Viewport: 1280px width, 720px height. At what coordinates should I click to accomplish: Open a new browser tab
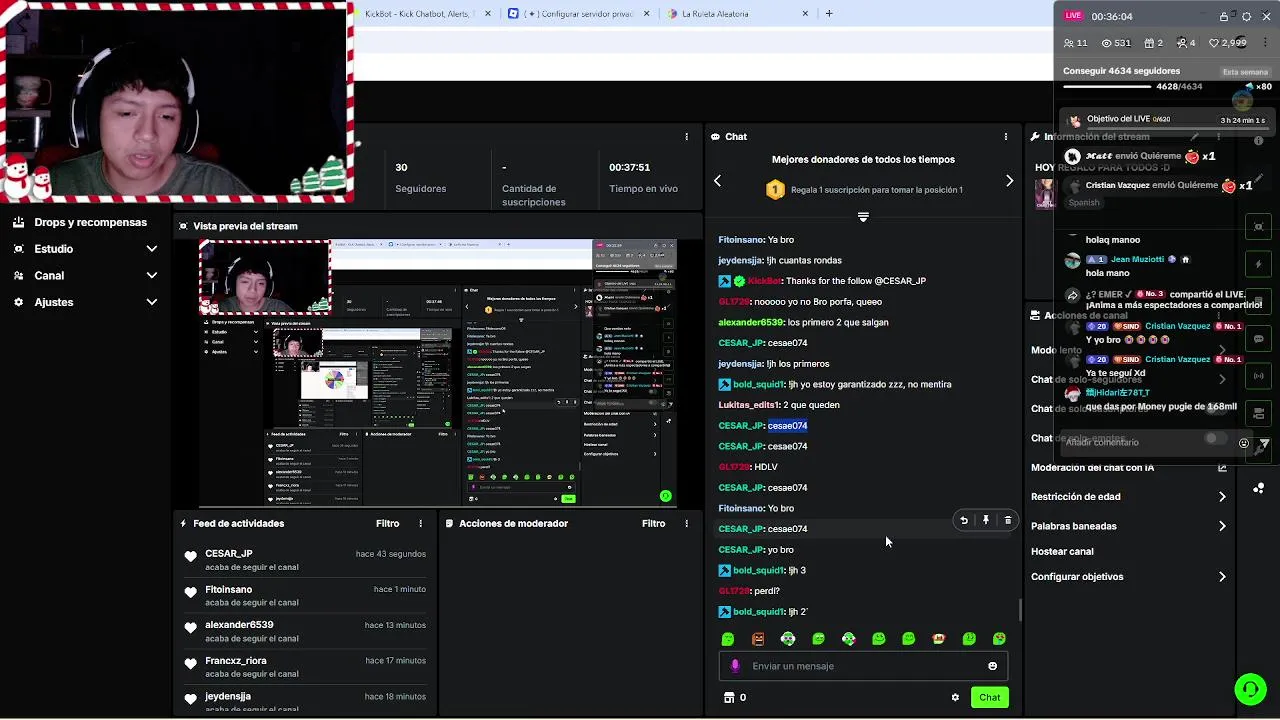829,14
